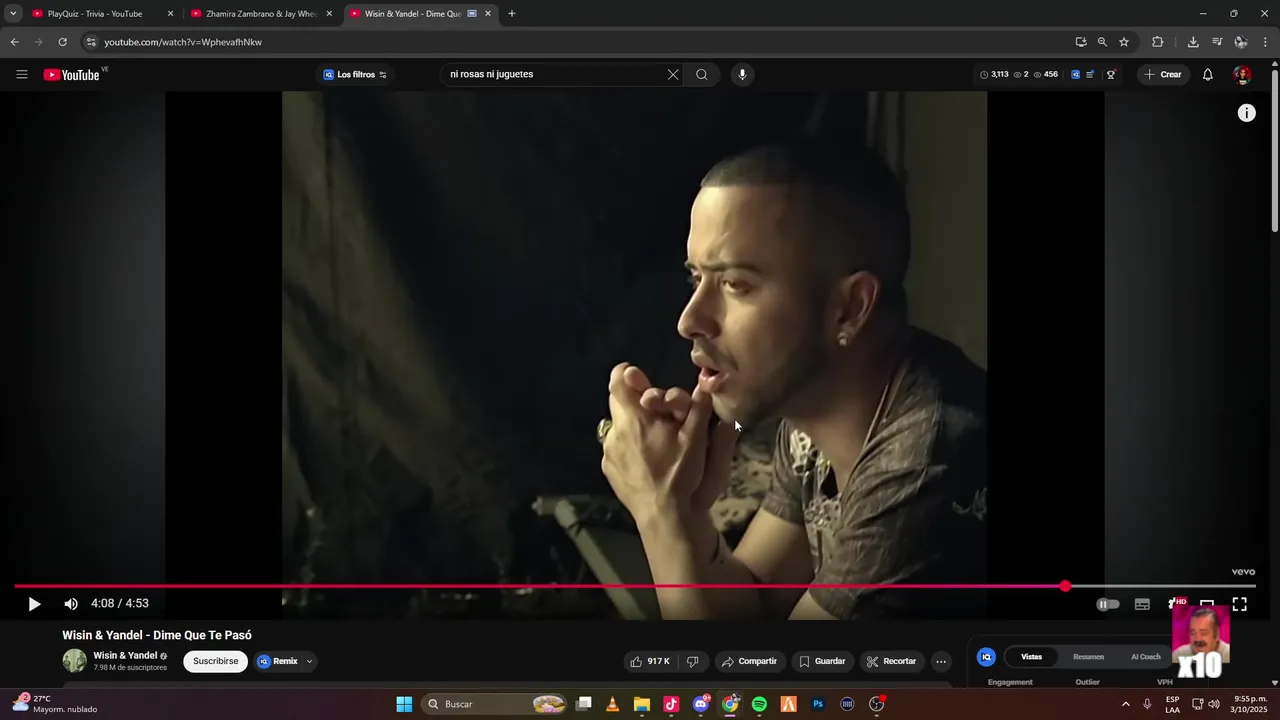Click the scrubber handle on the timeline
Screen dimensions: 1280x720
click(1066, 586)
